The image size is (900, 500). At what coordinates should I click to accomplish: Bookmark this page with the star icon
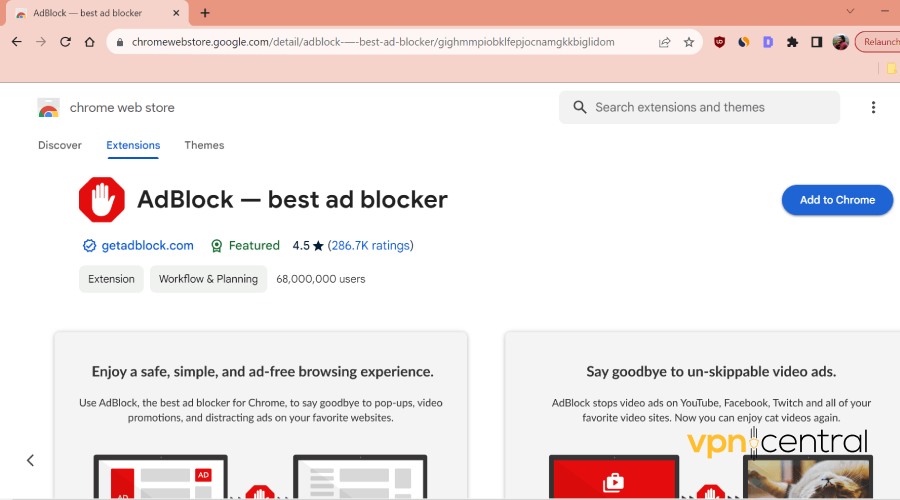[689, 42]
